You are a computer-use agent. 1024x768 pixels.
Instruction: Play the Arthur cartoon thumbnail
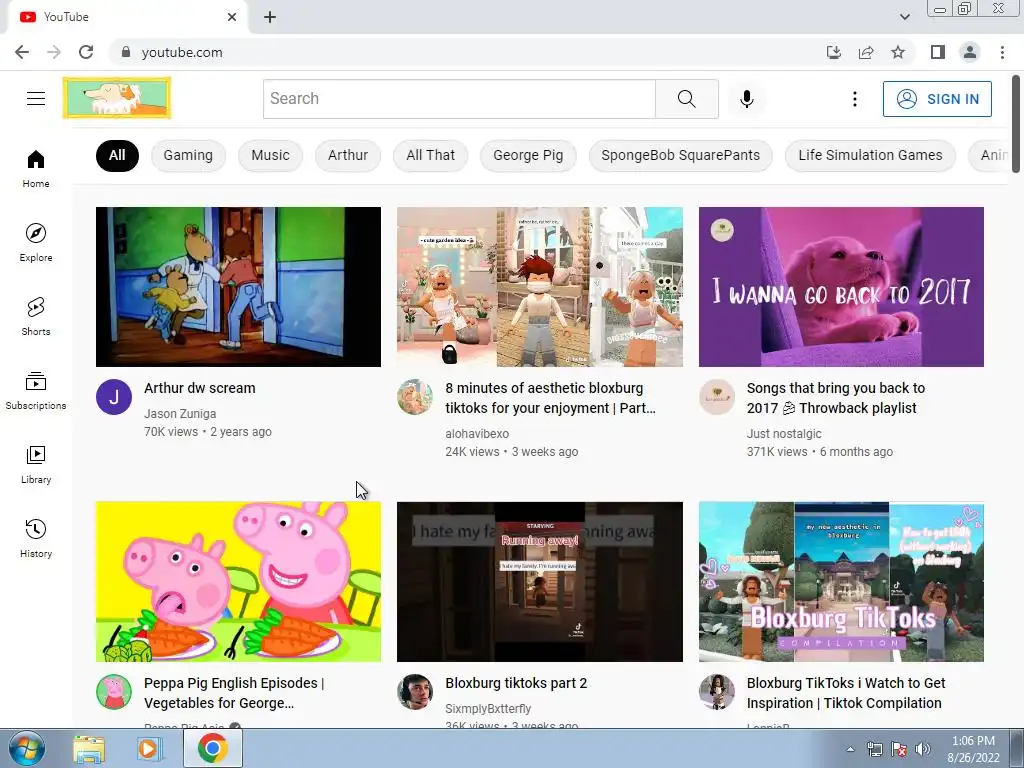(238, 287)
